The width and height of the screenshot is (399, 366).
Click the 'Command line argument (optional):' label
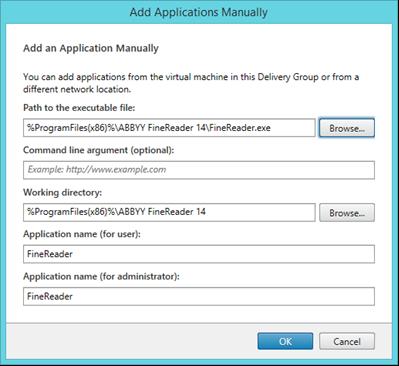tap(99, 150)
